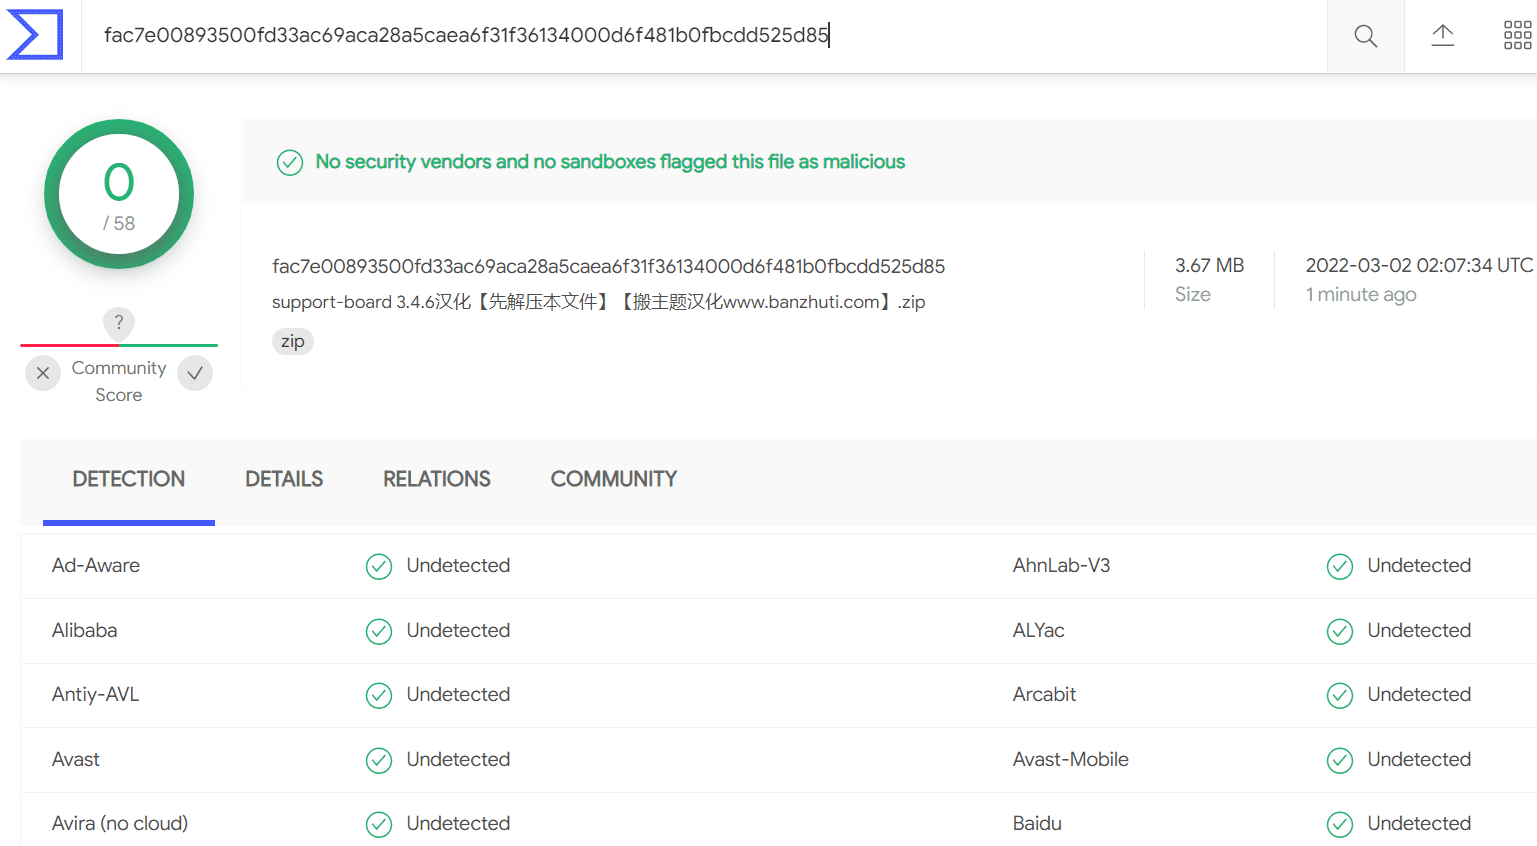Click the Ad-Aware vendor name
This screenshot has height=846, width=1537.
[96, 565]
